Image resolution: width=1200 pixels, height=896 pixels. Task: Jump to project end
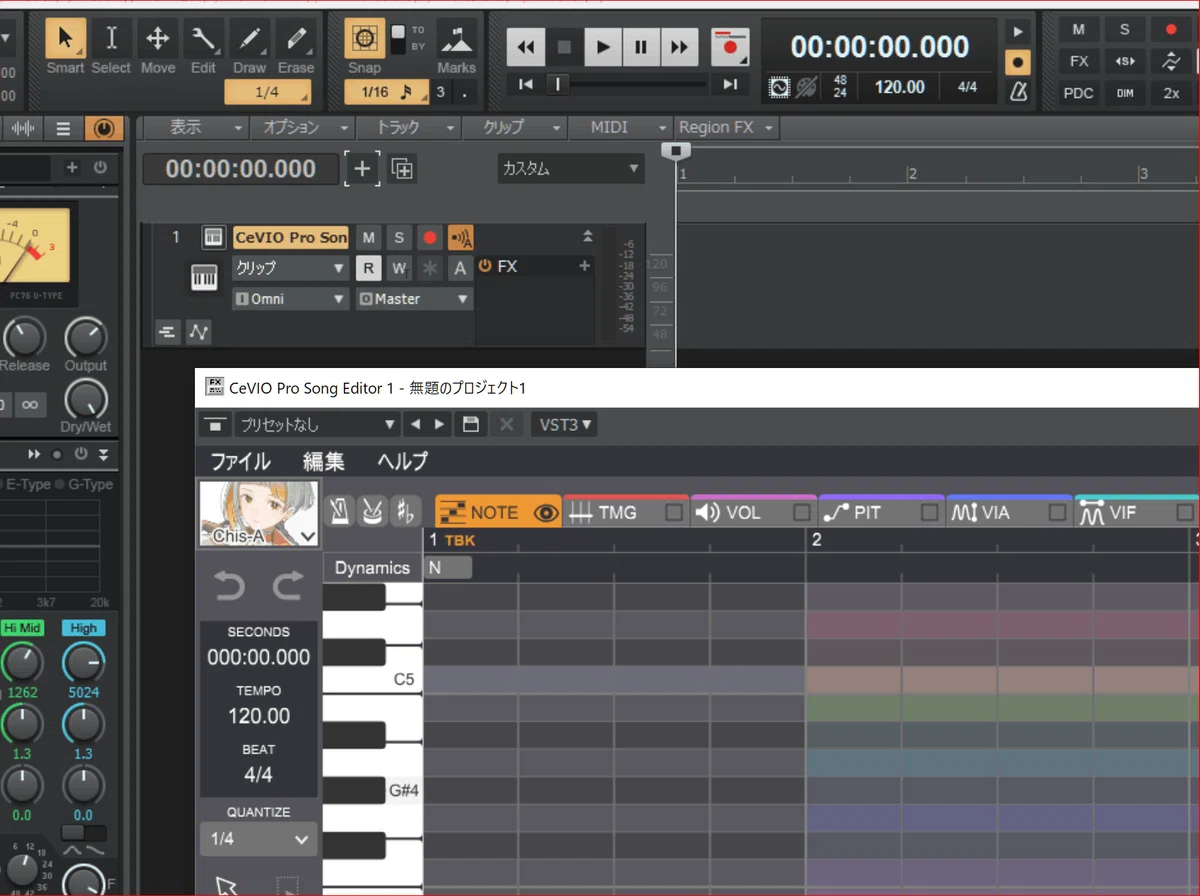[731, 85]
